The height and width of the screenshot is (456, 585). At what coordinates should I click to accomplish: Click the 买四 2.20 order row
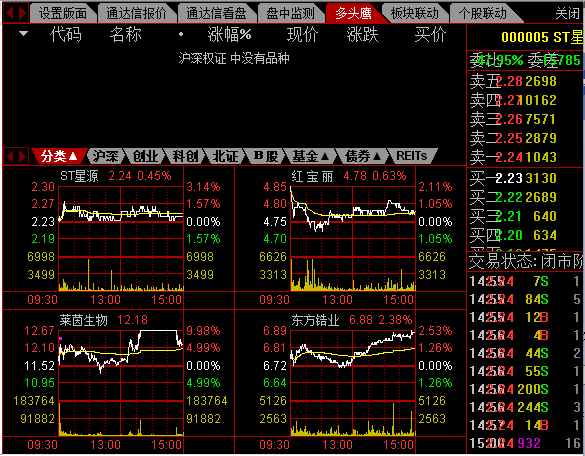point(524,235)
